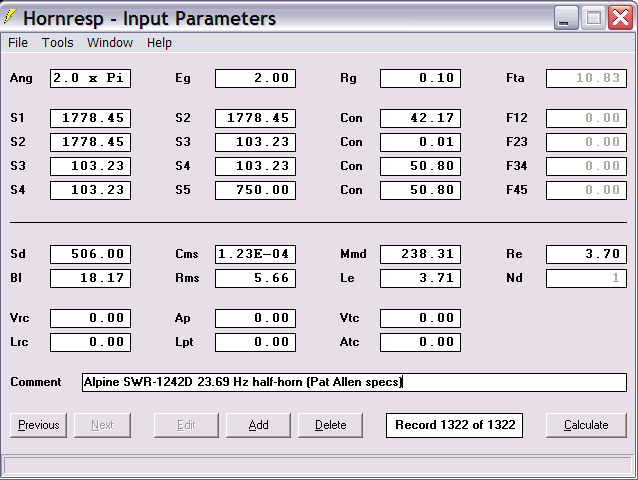Image resolution: width=638 pixels, height=480 pixels.
Task: Click the Con field showing 42.17
Action: coord(420,118)
